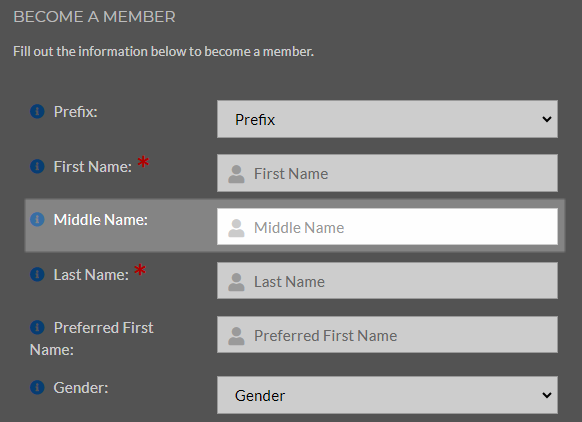582x422 pixels.
Task: Click the person icon in Middle Name field
Action: (x=236, y=228)
